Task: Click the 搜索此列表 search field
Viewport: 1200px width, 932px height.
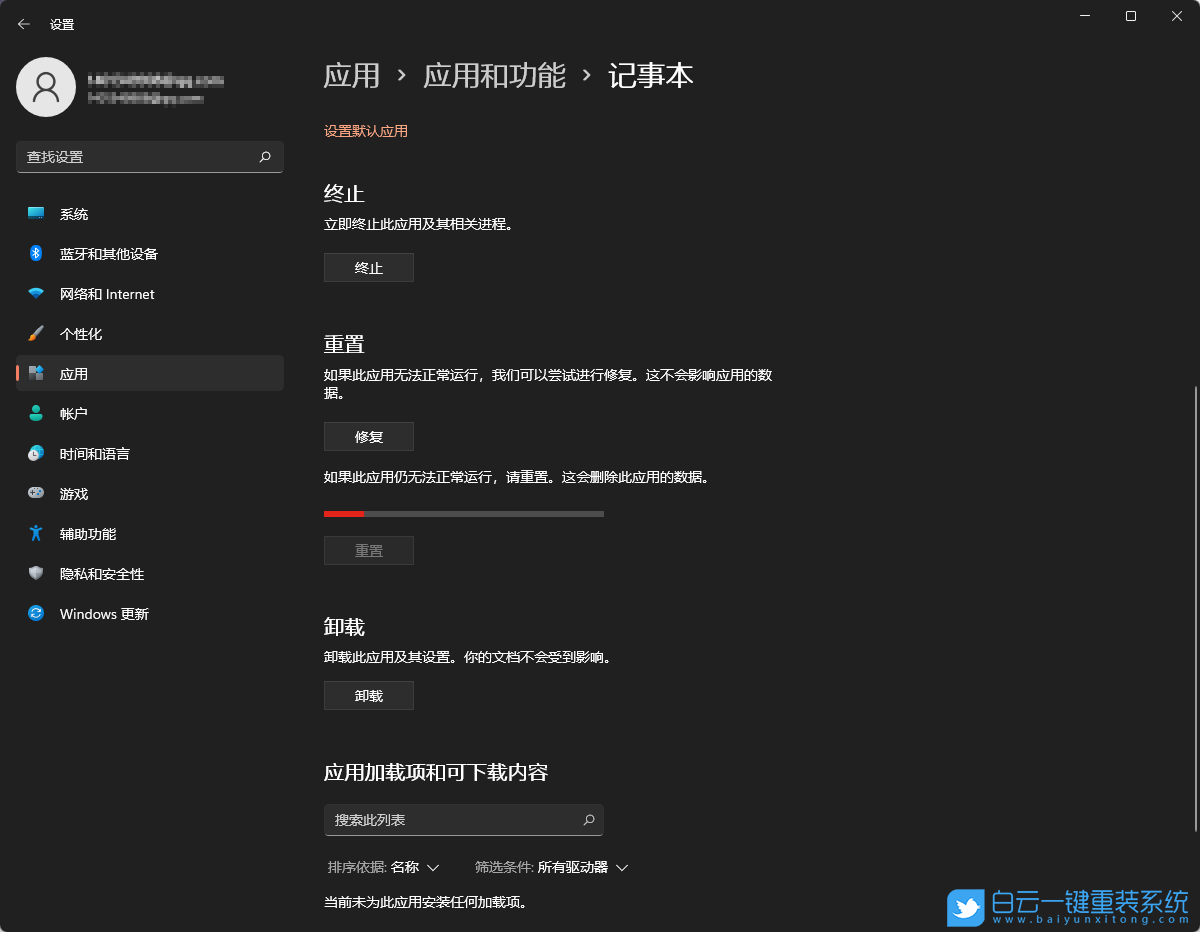Action: tap(463, 819)
